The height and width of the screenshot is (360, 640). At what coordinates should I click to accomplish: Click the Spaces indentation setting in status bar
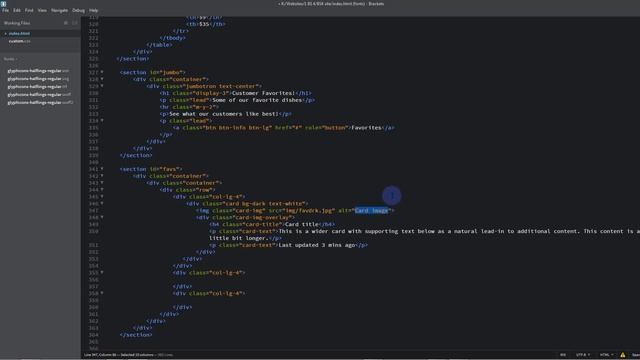point(636,355)
